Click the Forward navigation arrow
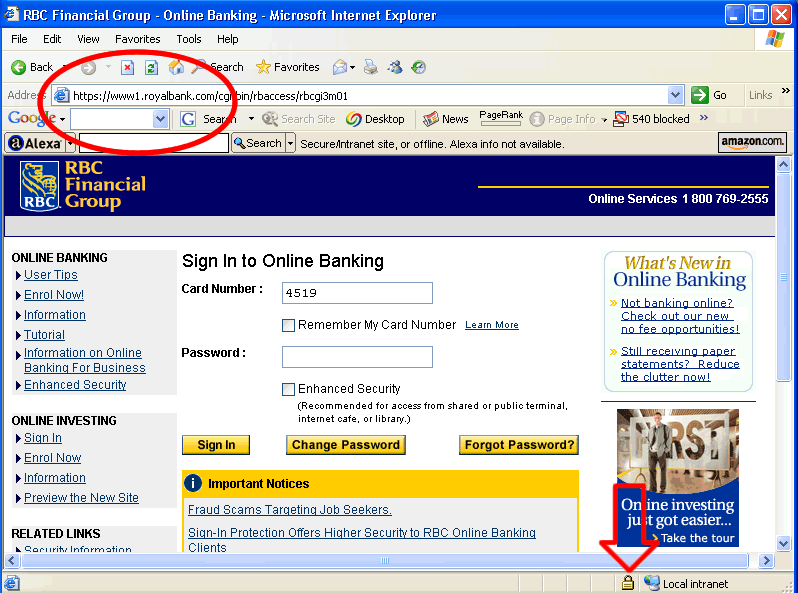The image size is (798, 593). pos(89,67)
